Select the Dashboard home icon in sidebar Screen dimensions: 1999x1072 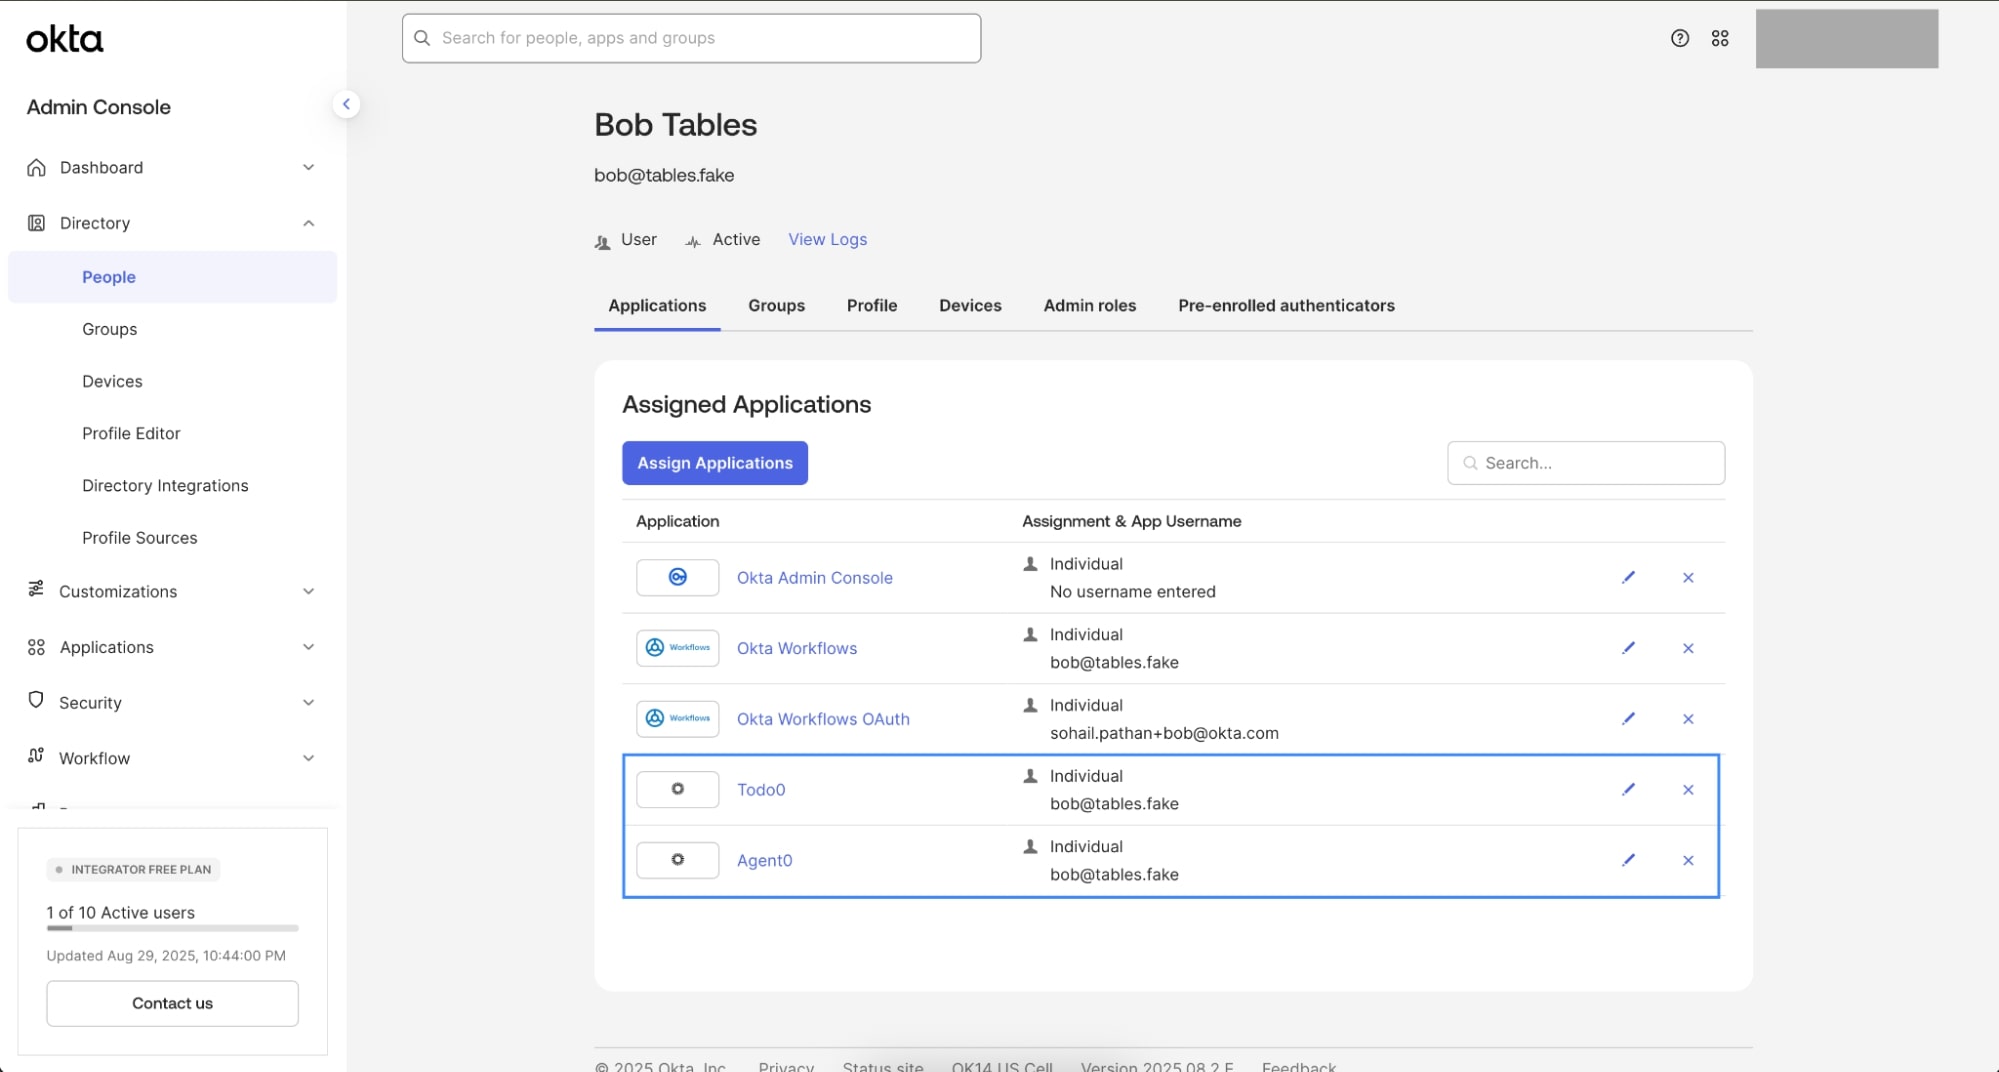[x=36, y=167]
